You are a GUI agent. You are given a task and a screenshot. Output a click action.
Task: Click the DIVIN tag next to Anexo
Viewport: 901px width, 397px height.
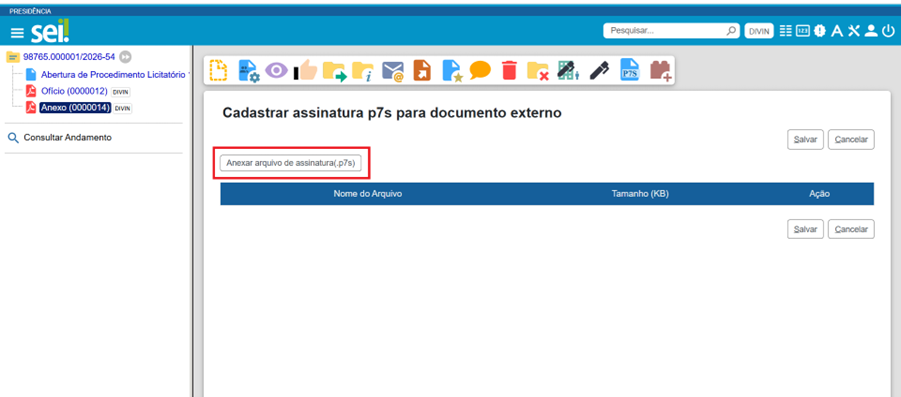coord(122,109)
